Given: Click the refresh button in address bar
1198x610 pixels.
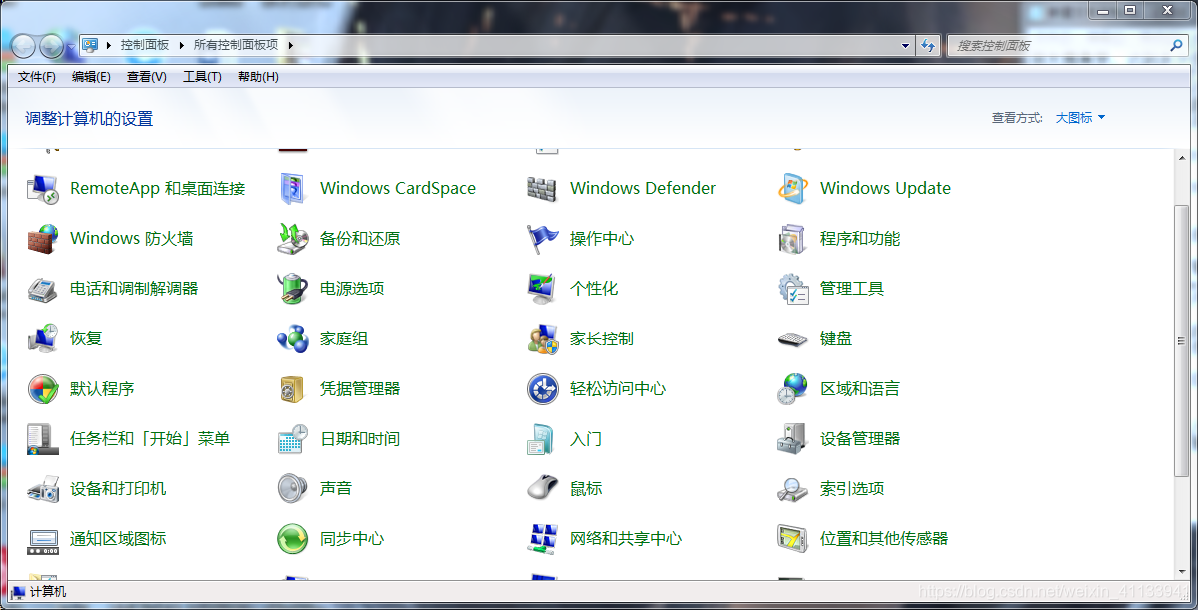Looking at the screenshot, I should click(x=928, y=45).
